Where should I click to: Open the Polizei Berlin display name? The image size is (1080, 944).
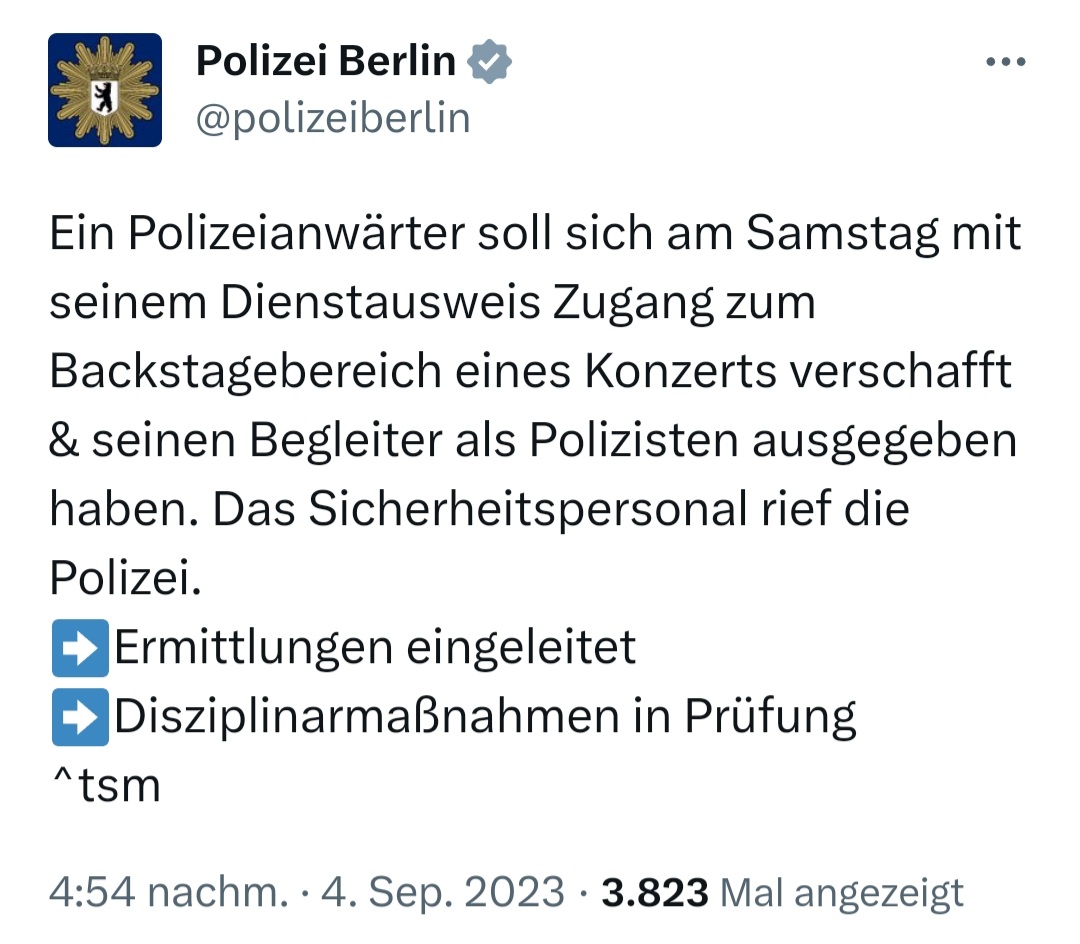(326, 62)
